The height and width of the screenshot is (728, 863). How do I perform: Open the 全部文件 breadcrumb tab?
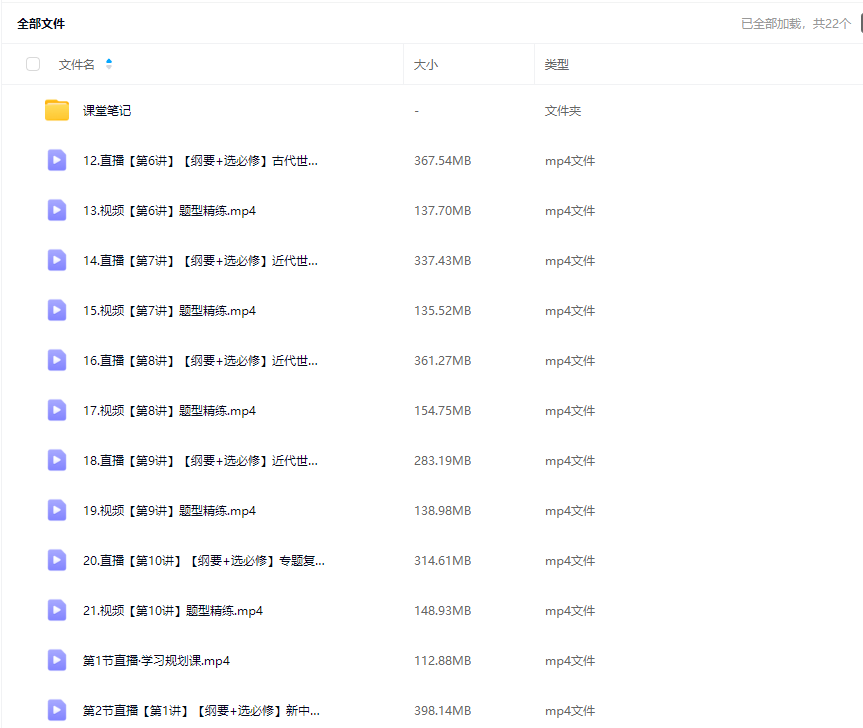pyautogui.click(x=41, y=23)
